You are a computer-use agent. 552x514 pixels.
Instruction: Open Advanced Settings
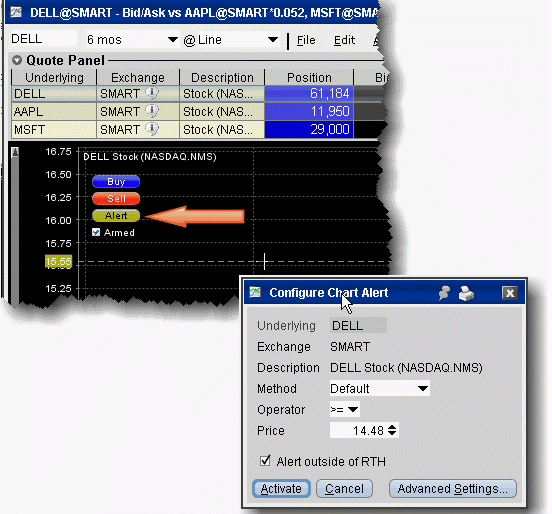click(452, 488)
